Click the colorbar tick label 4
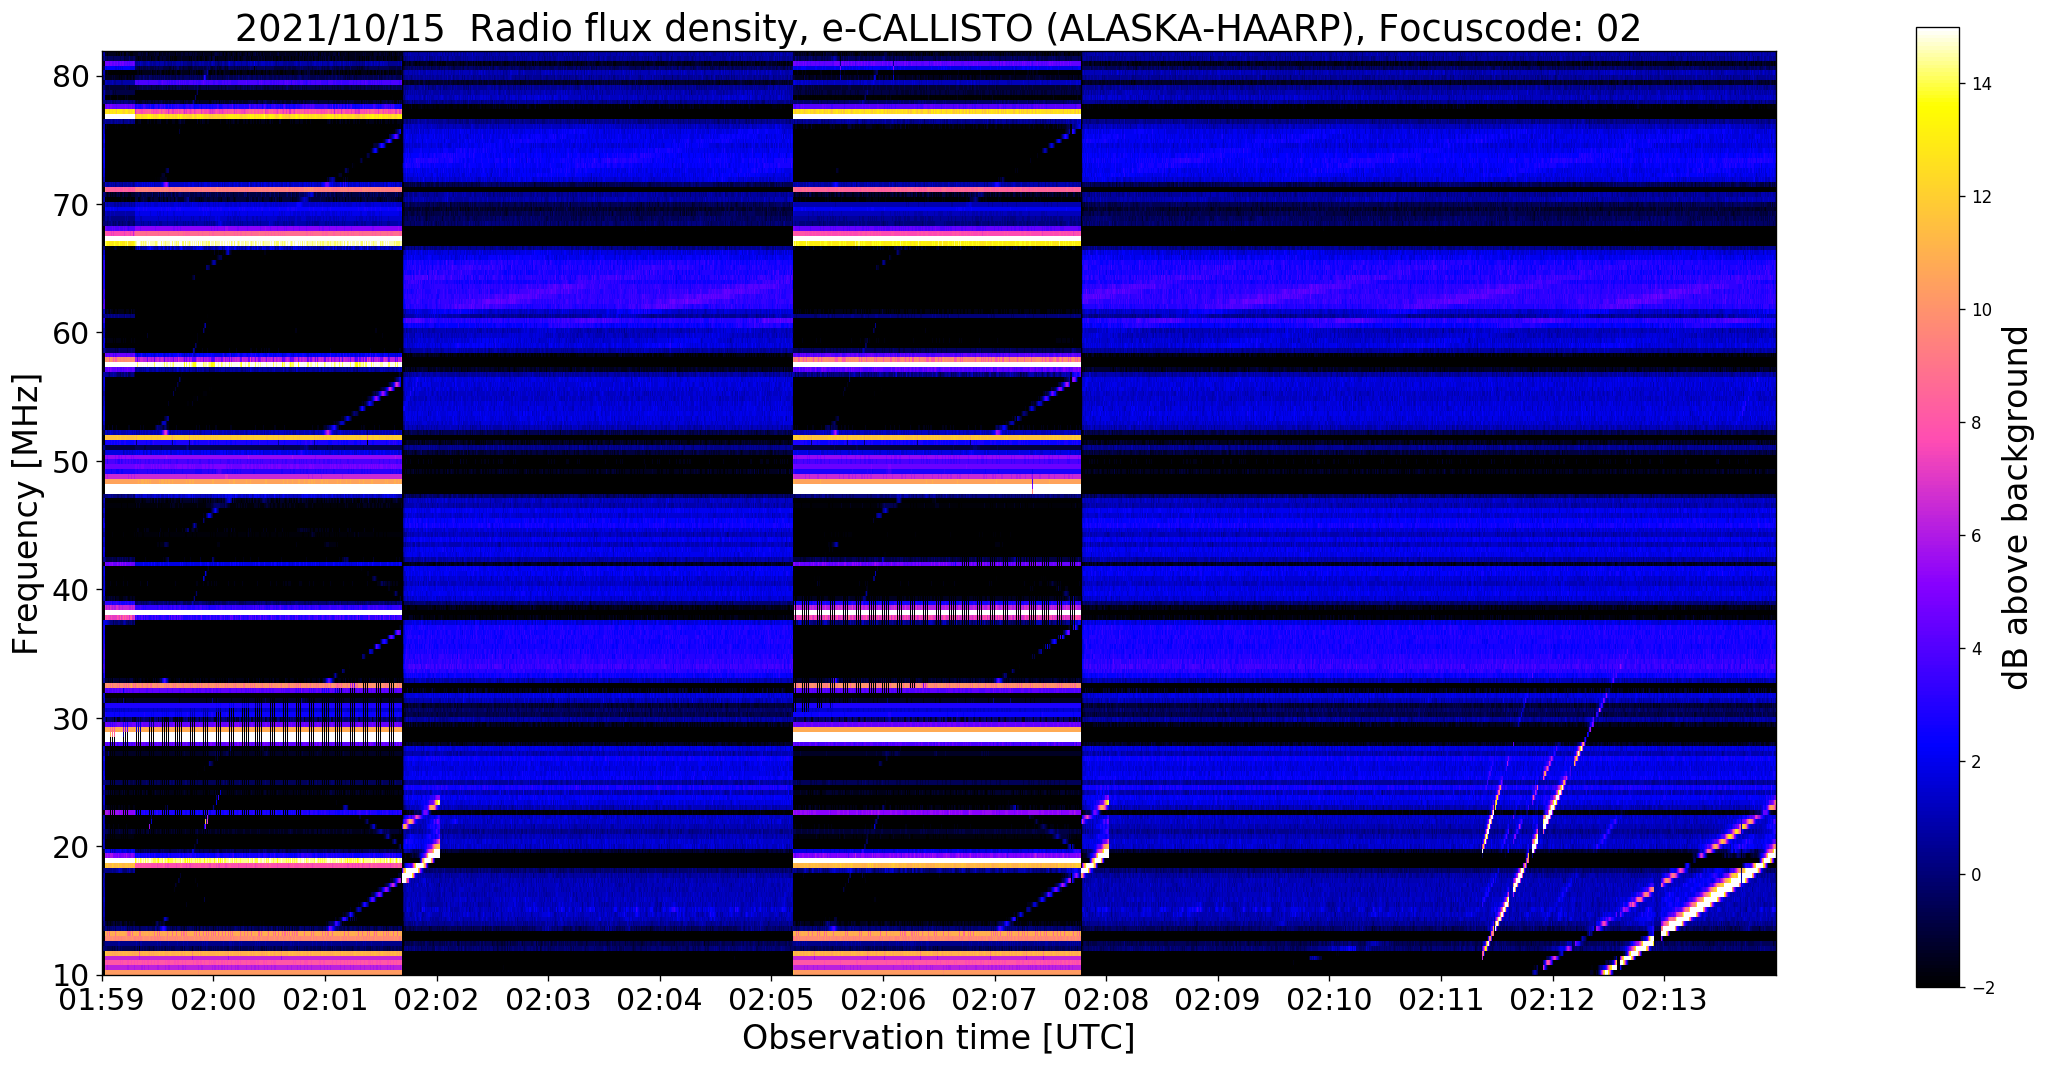The height and width of the screenshot is (1067, 2047). click(x=1976, y=649)
